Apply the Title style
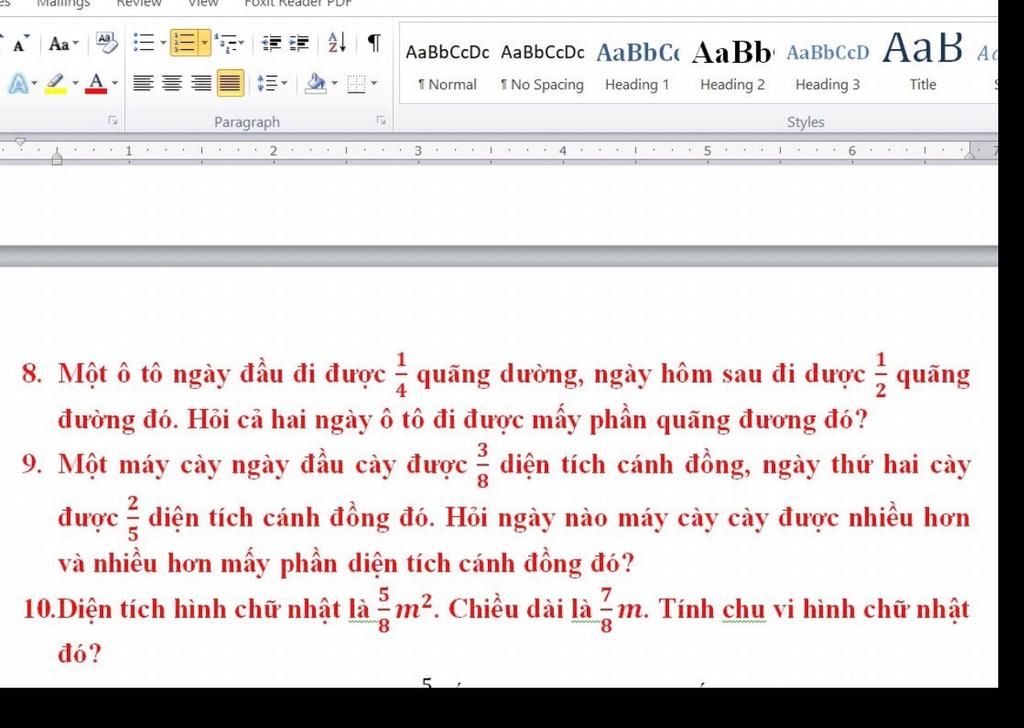 pos(923,64)
